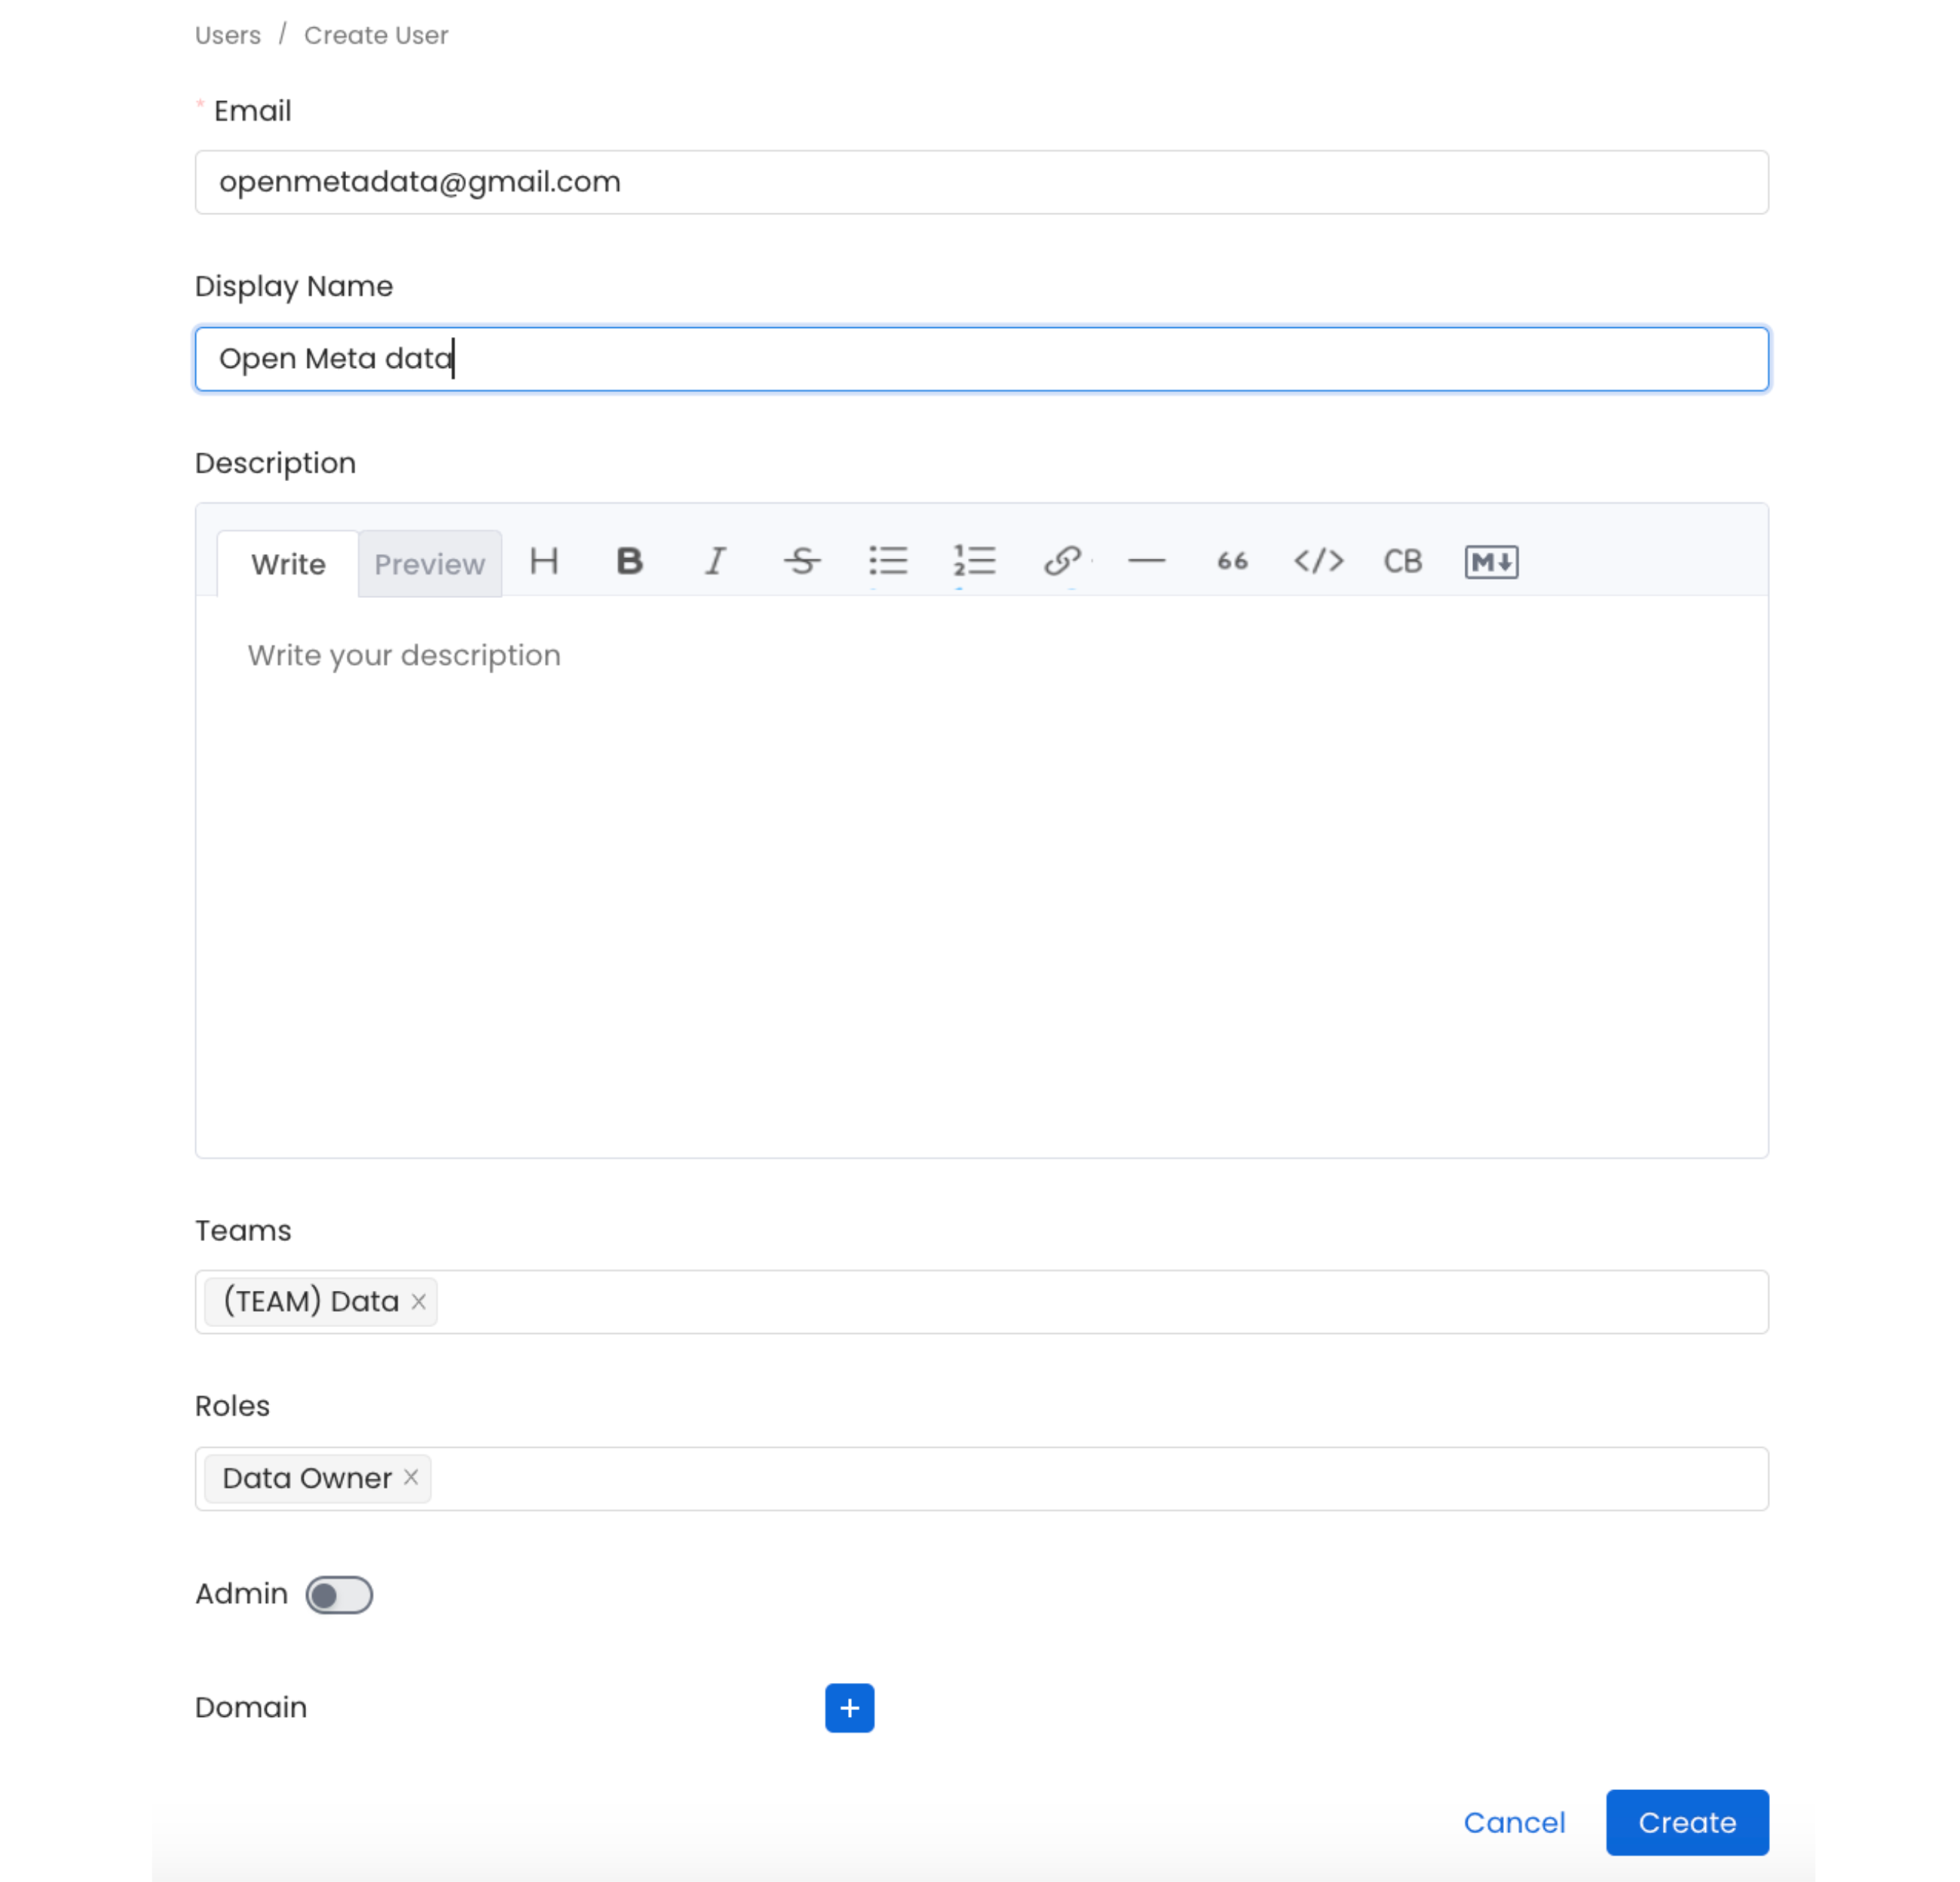The height and width of the screenshot is (1882, 1960).
Task: Insert a code block with the CB icon
Action: point(1402,562)
